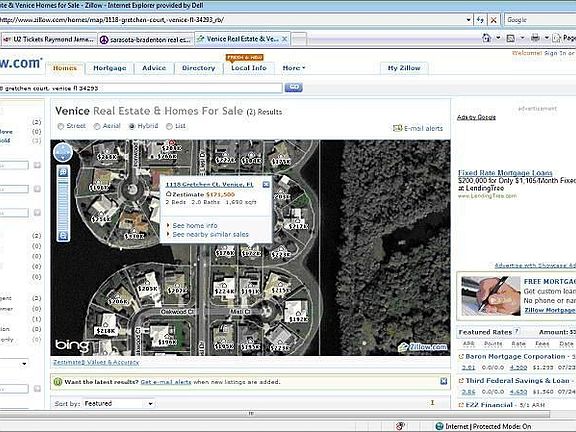
Task: Click the browser Refresh button
Action: [x=480, y=20]
